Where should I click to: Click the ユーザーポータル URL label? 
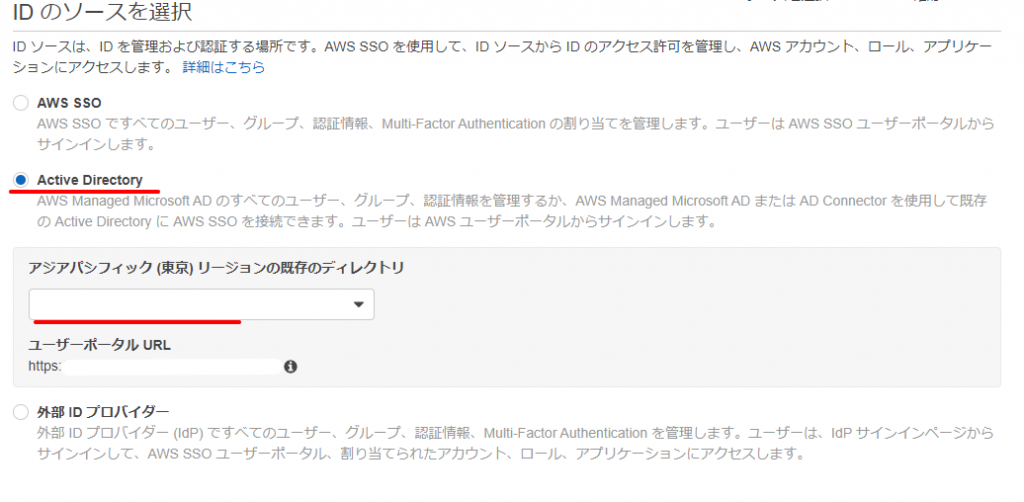[99, 345]
